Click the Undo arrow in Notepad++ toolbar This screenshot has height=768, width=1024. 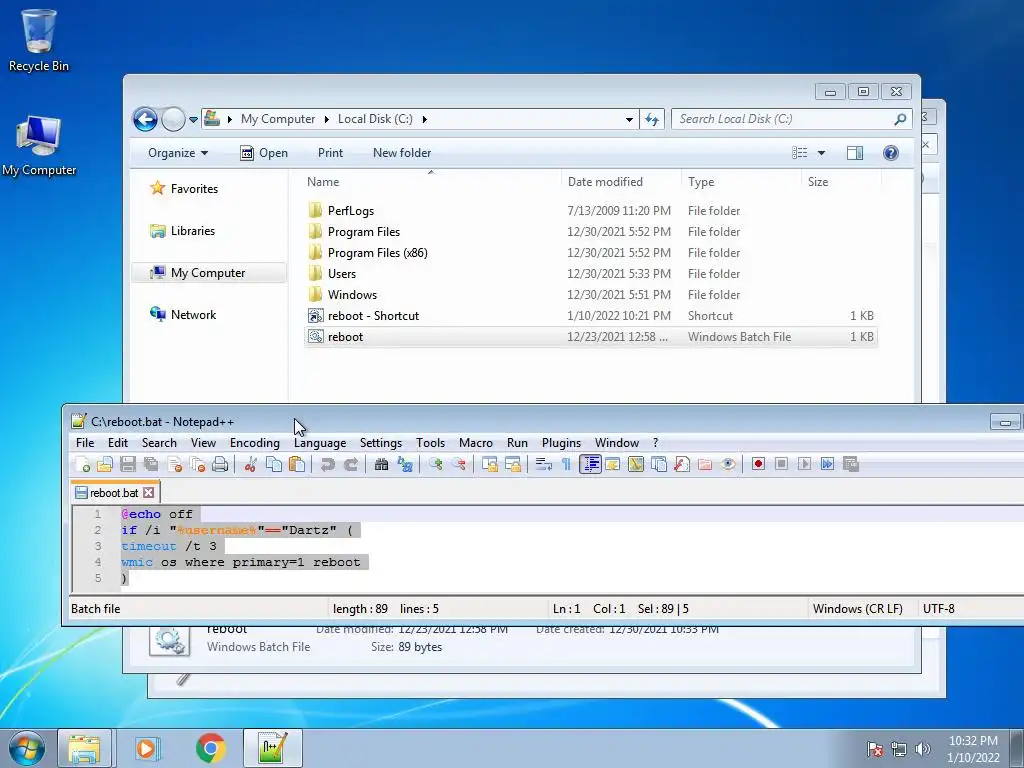click(x=327, y=464)
